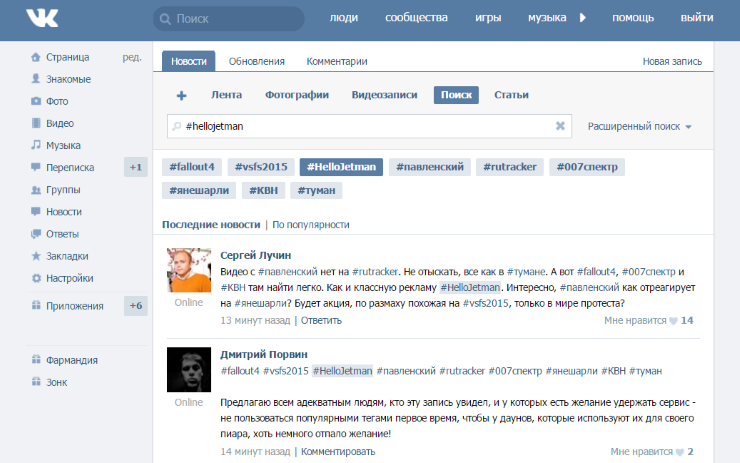Click the film icon beside Видео

pos(36,123)
